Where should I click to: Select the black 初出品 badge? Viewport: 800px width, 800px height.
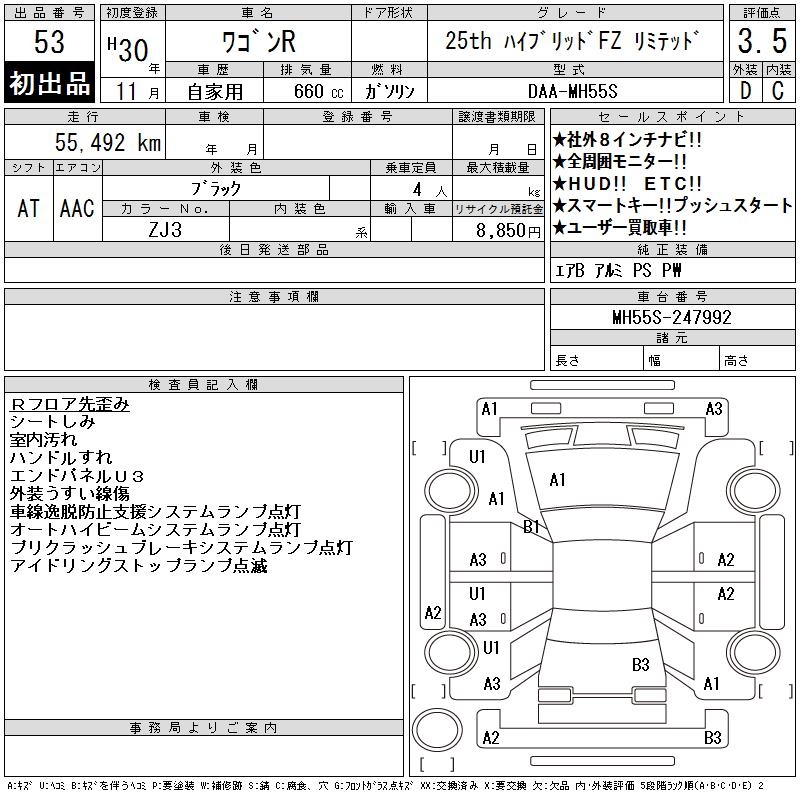coord(49,83)
